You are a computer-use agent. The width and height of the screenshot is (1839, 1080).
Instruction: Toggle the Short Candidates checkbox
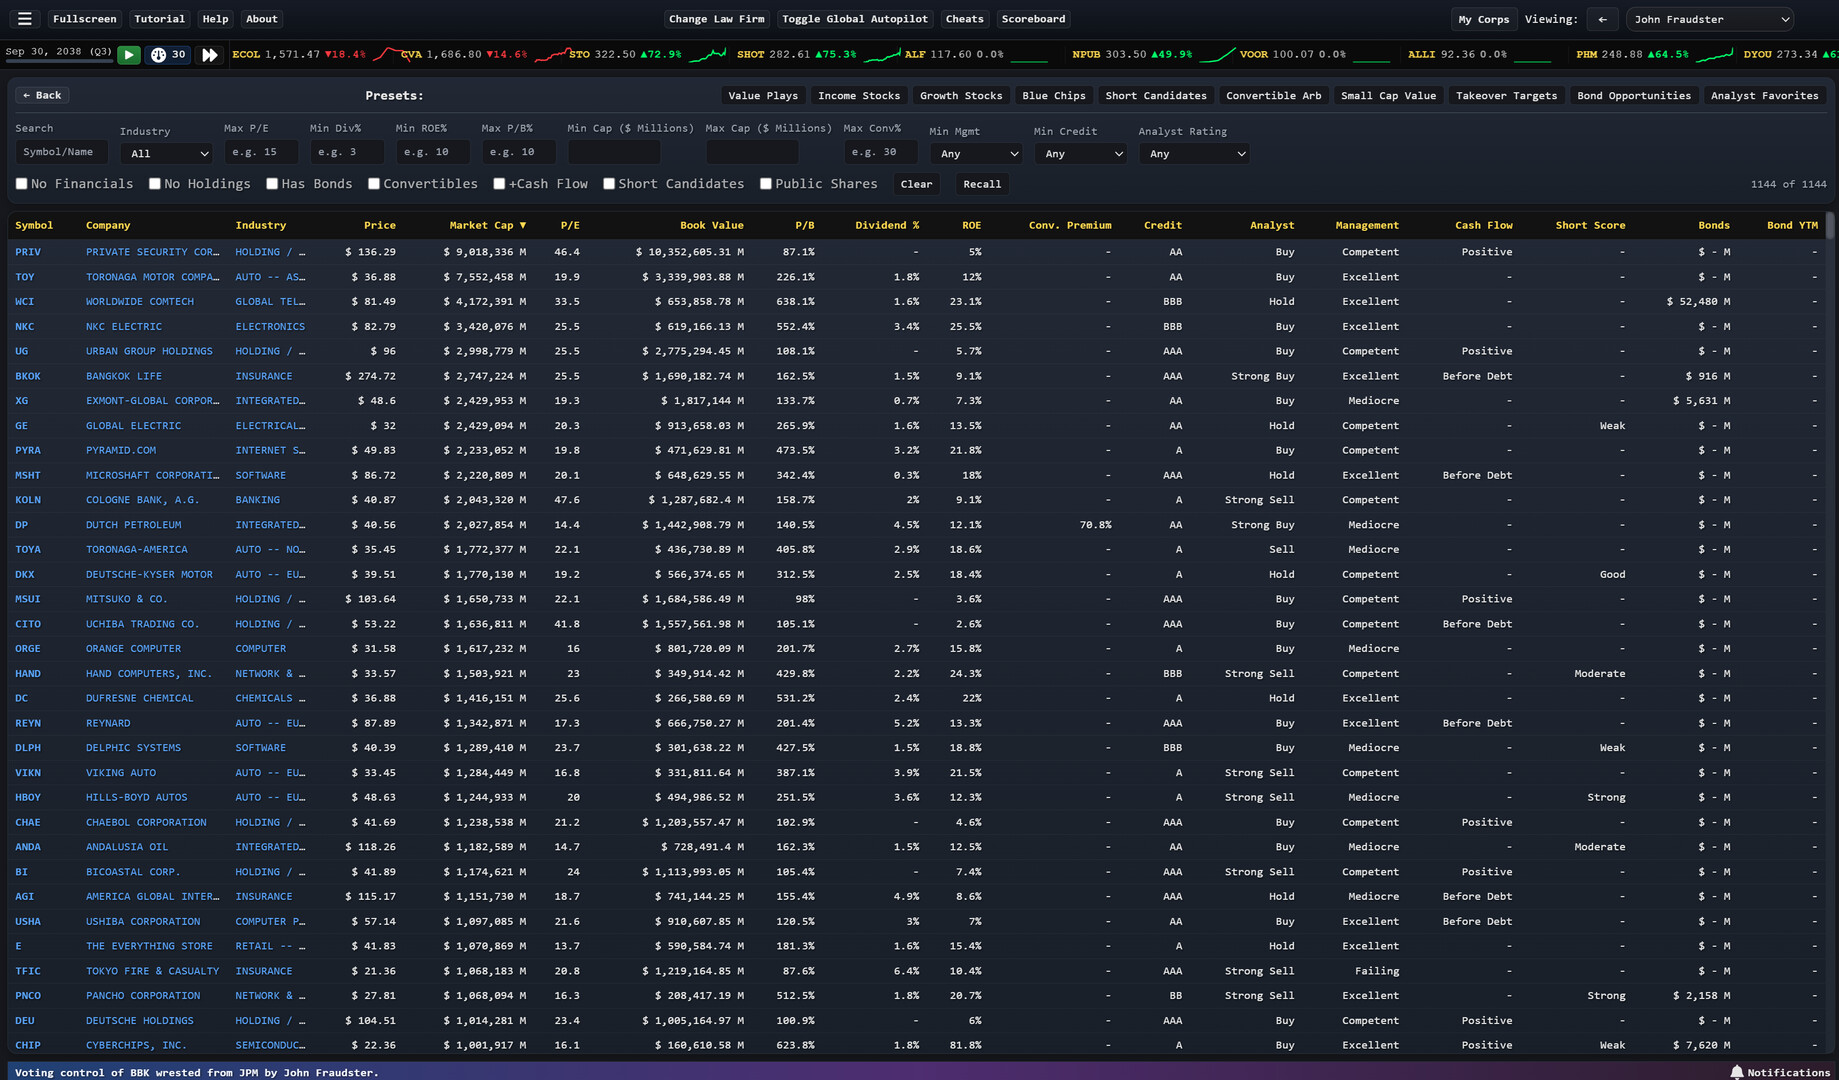tap(609, 184)
